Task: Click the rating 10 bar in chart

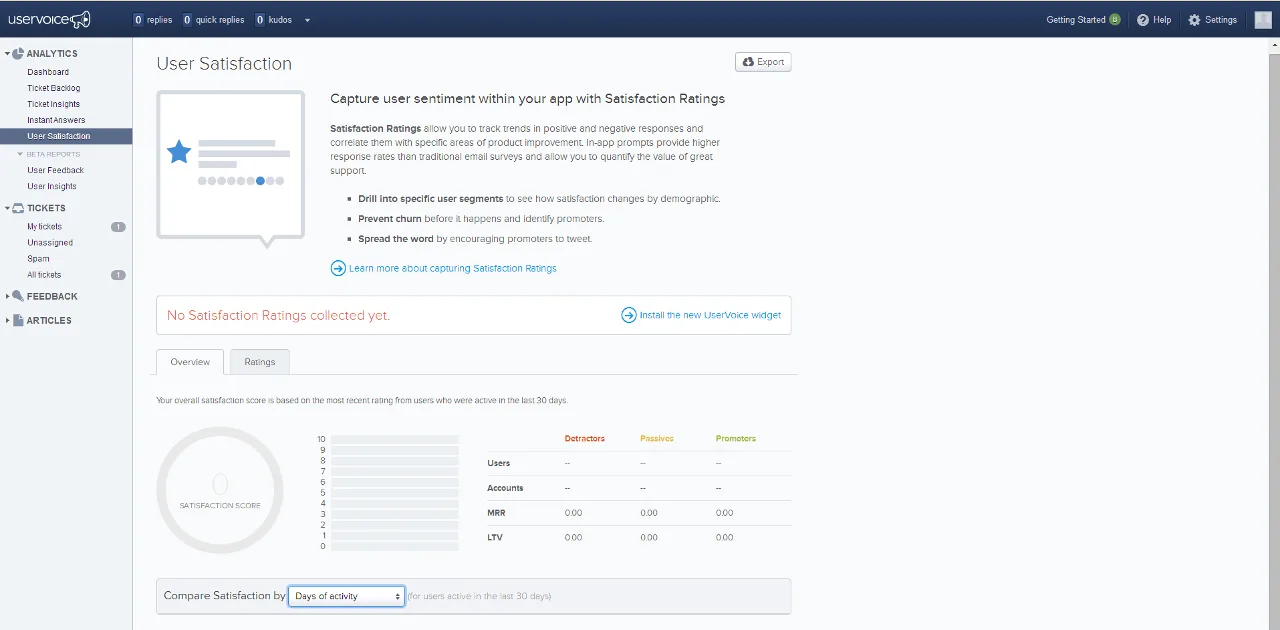Action: click(x=395, y=439)
